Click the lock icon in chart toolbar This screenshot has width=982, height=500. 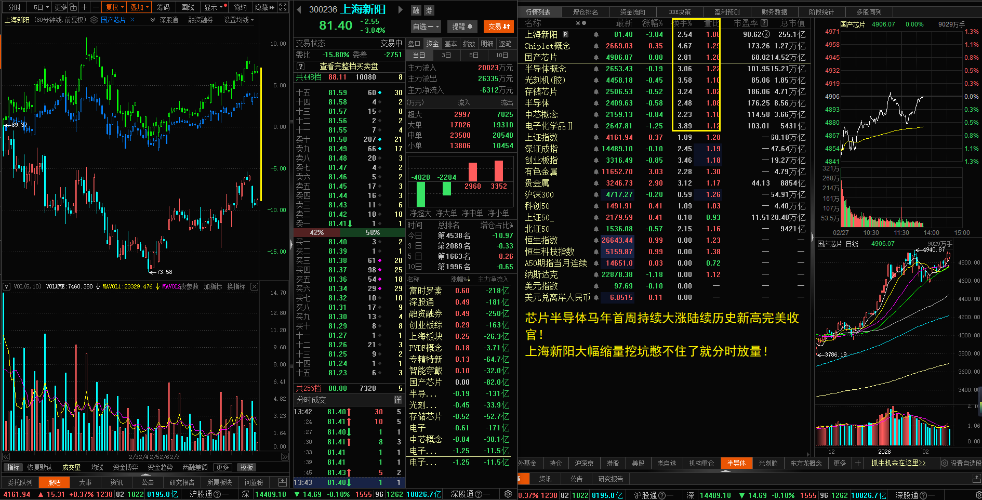click(73, 8)
